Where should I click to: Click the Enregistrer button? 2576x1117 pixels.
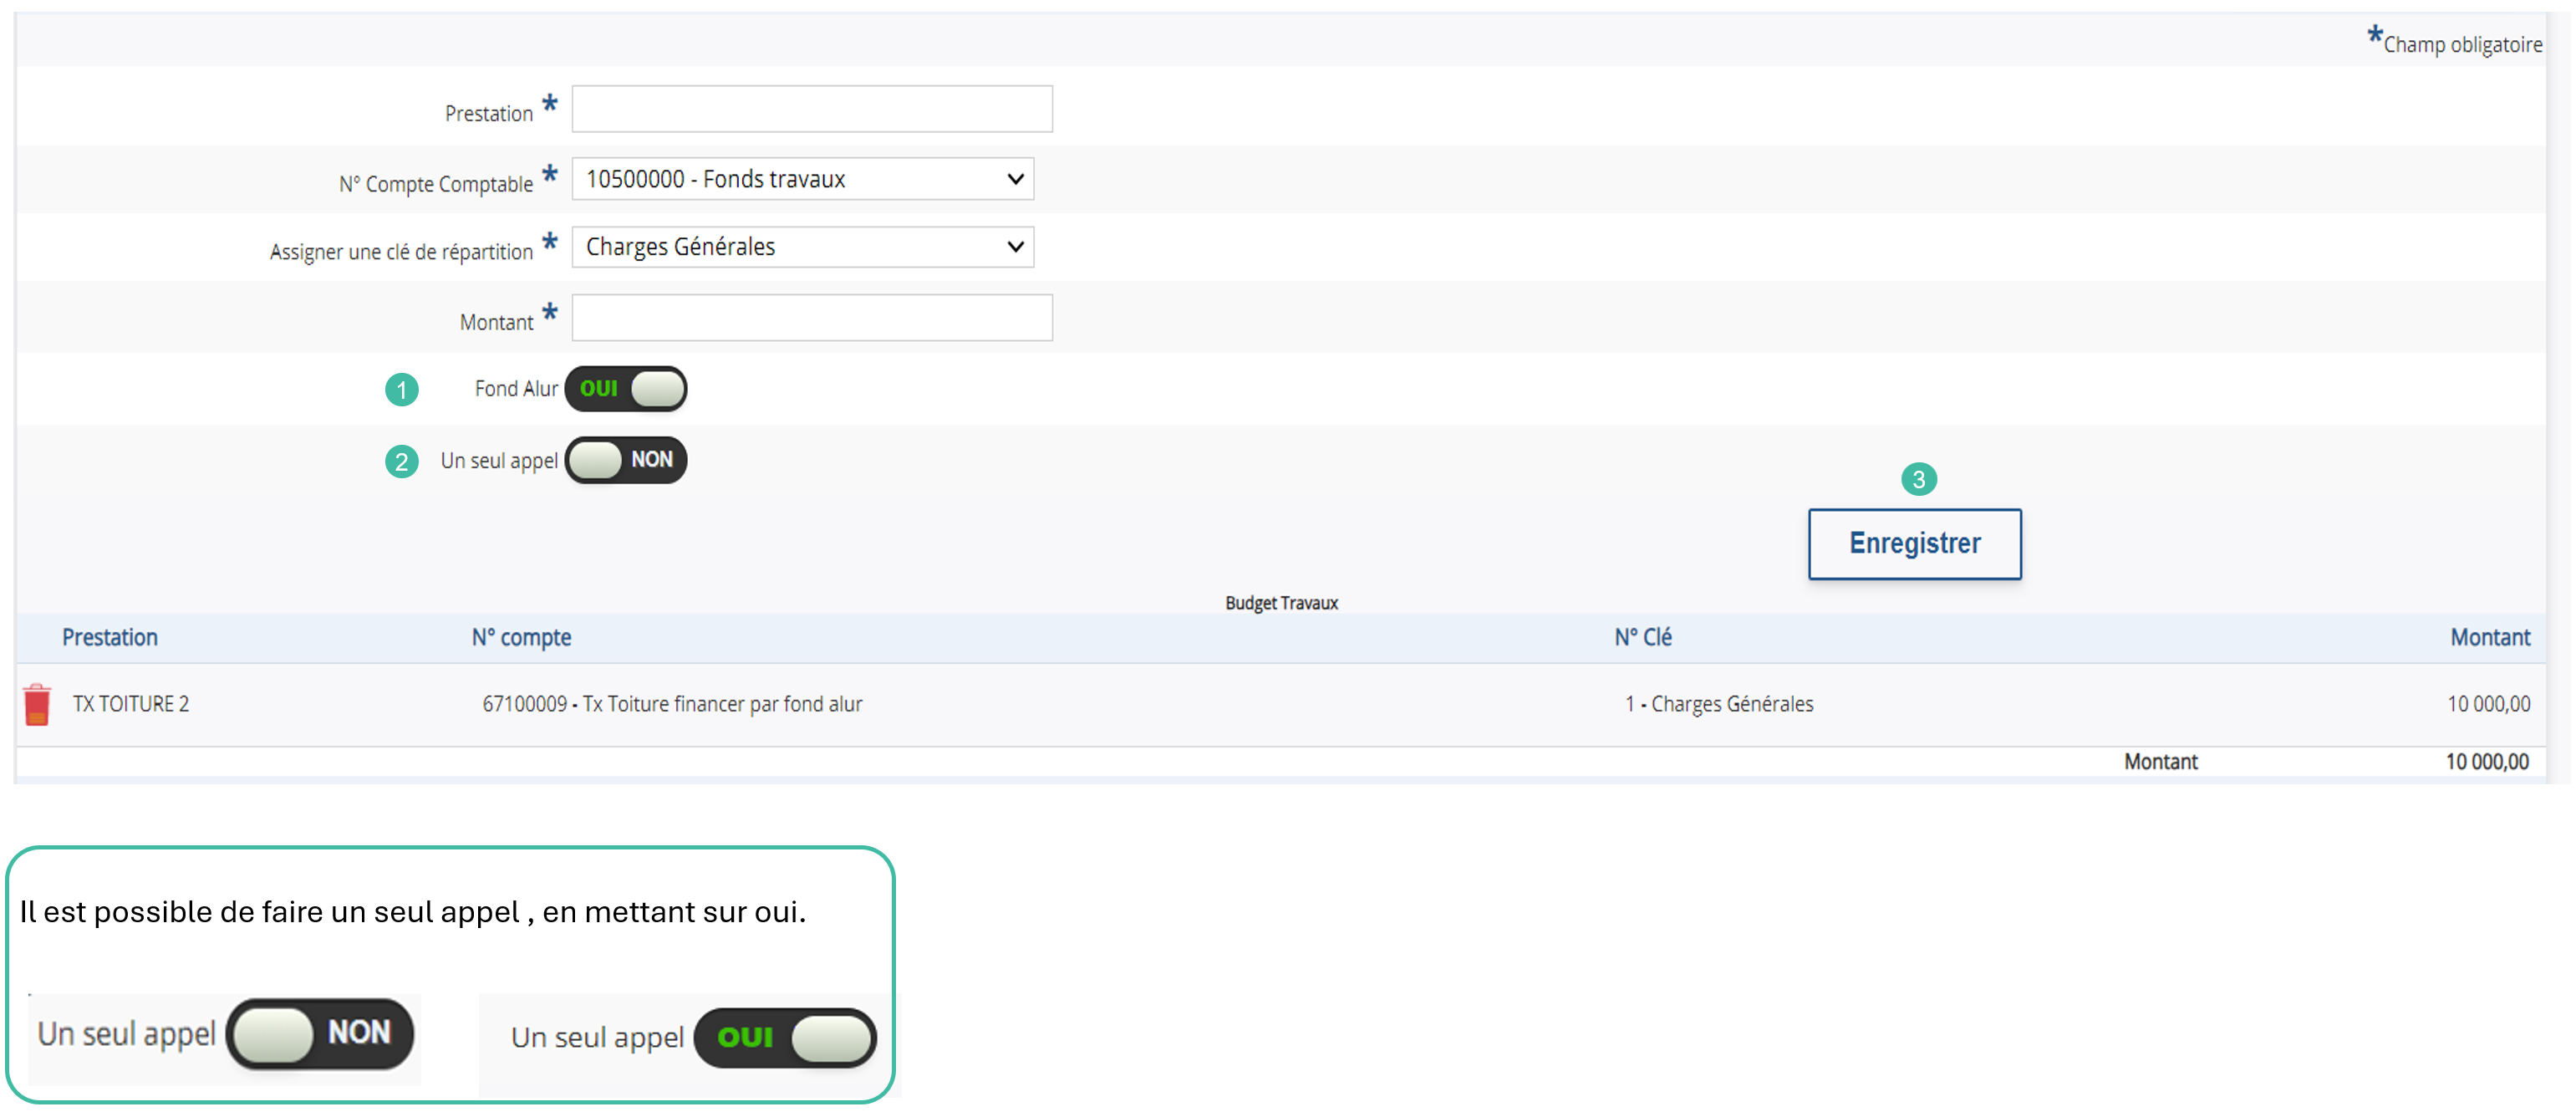coord(1914,544)
